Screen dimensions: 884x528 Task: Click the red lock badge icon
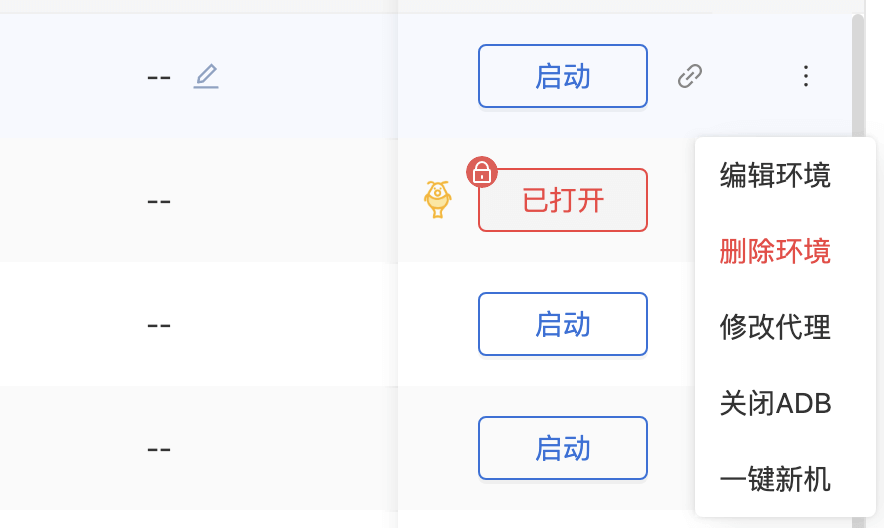(x=482, y=172)
